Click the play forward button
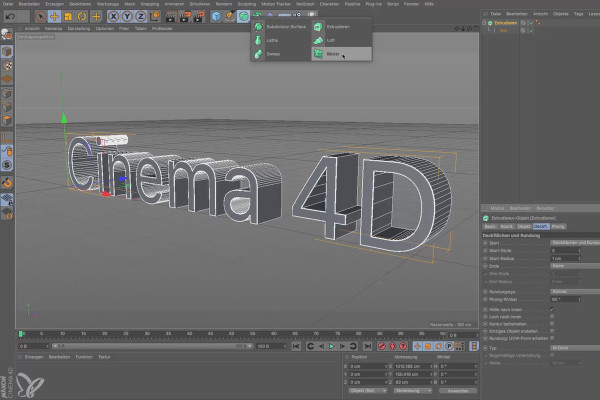Image resolution: width=600 pixels, height=400 pixels. pos(332,346)
